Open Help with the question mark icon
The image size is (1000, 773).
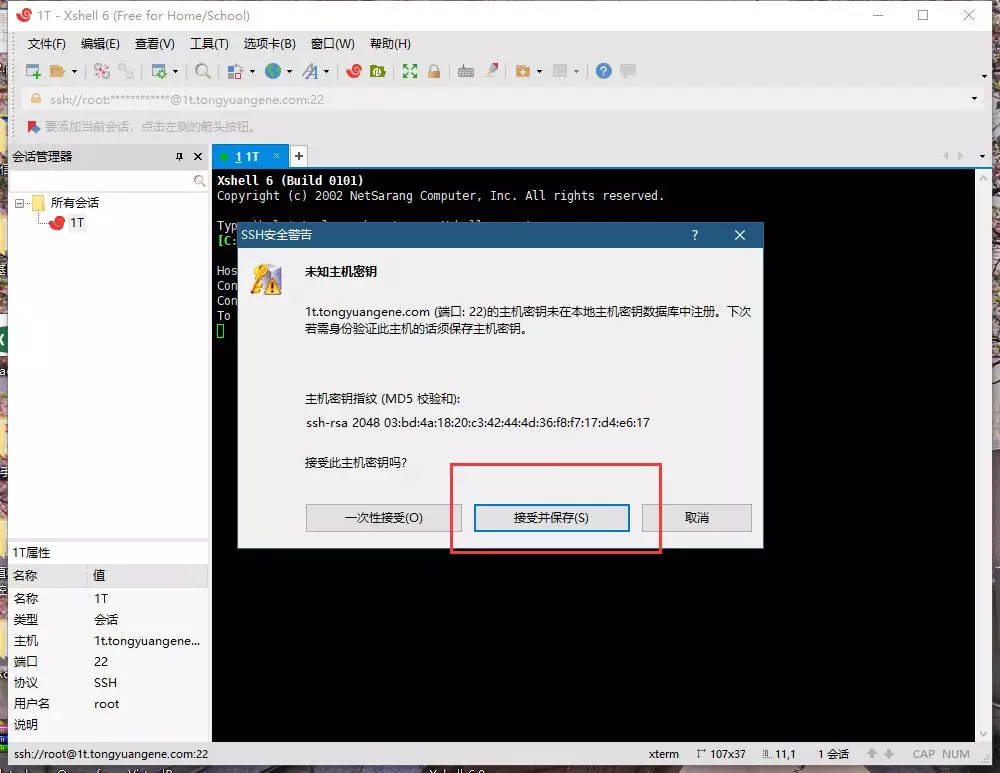click(x=604, y=70)
